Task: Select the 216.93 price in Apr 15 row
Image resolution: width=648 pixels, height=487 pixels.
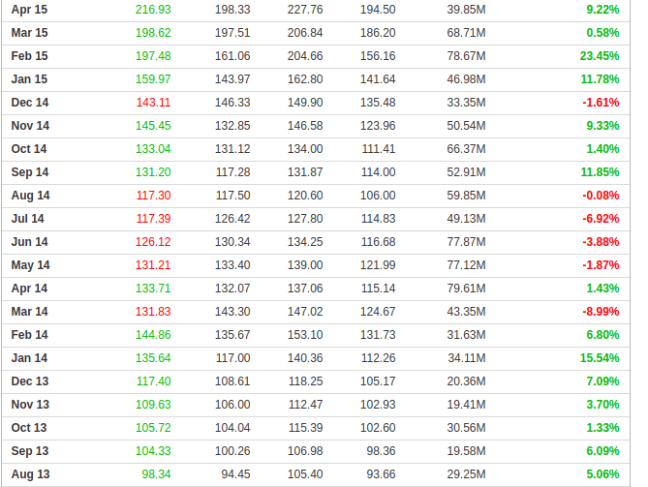Action: [x=153, y=9]
